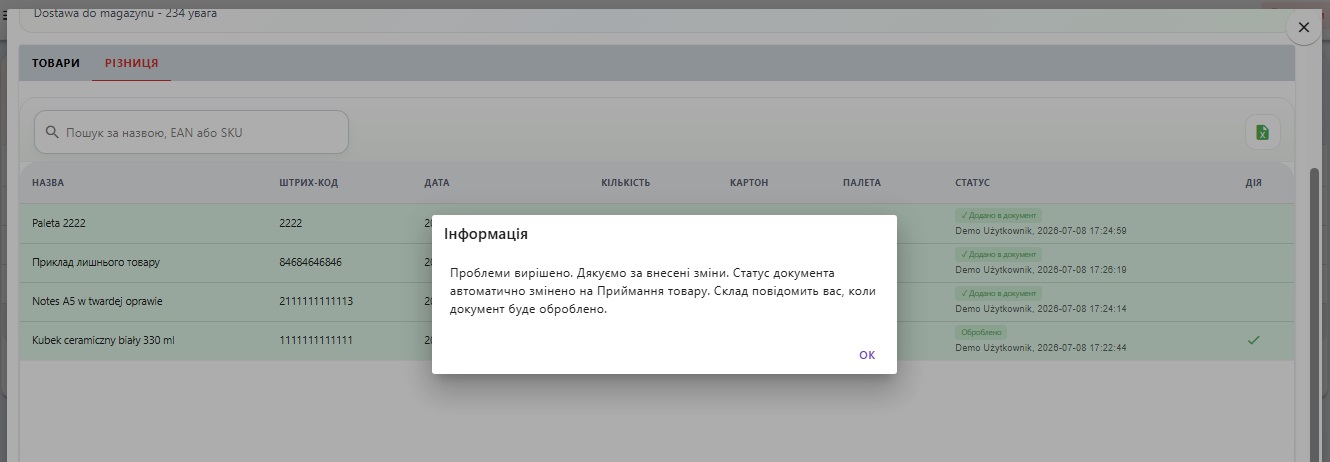The width and height of the screenshot is (1330, 462).
Task: Select Notes A5 w twardej oprawie
Action: click(x=97, y=302)
